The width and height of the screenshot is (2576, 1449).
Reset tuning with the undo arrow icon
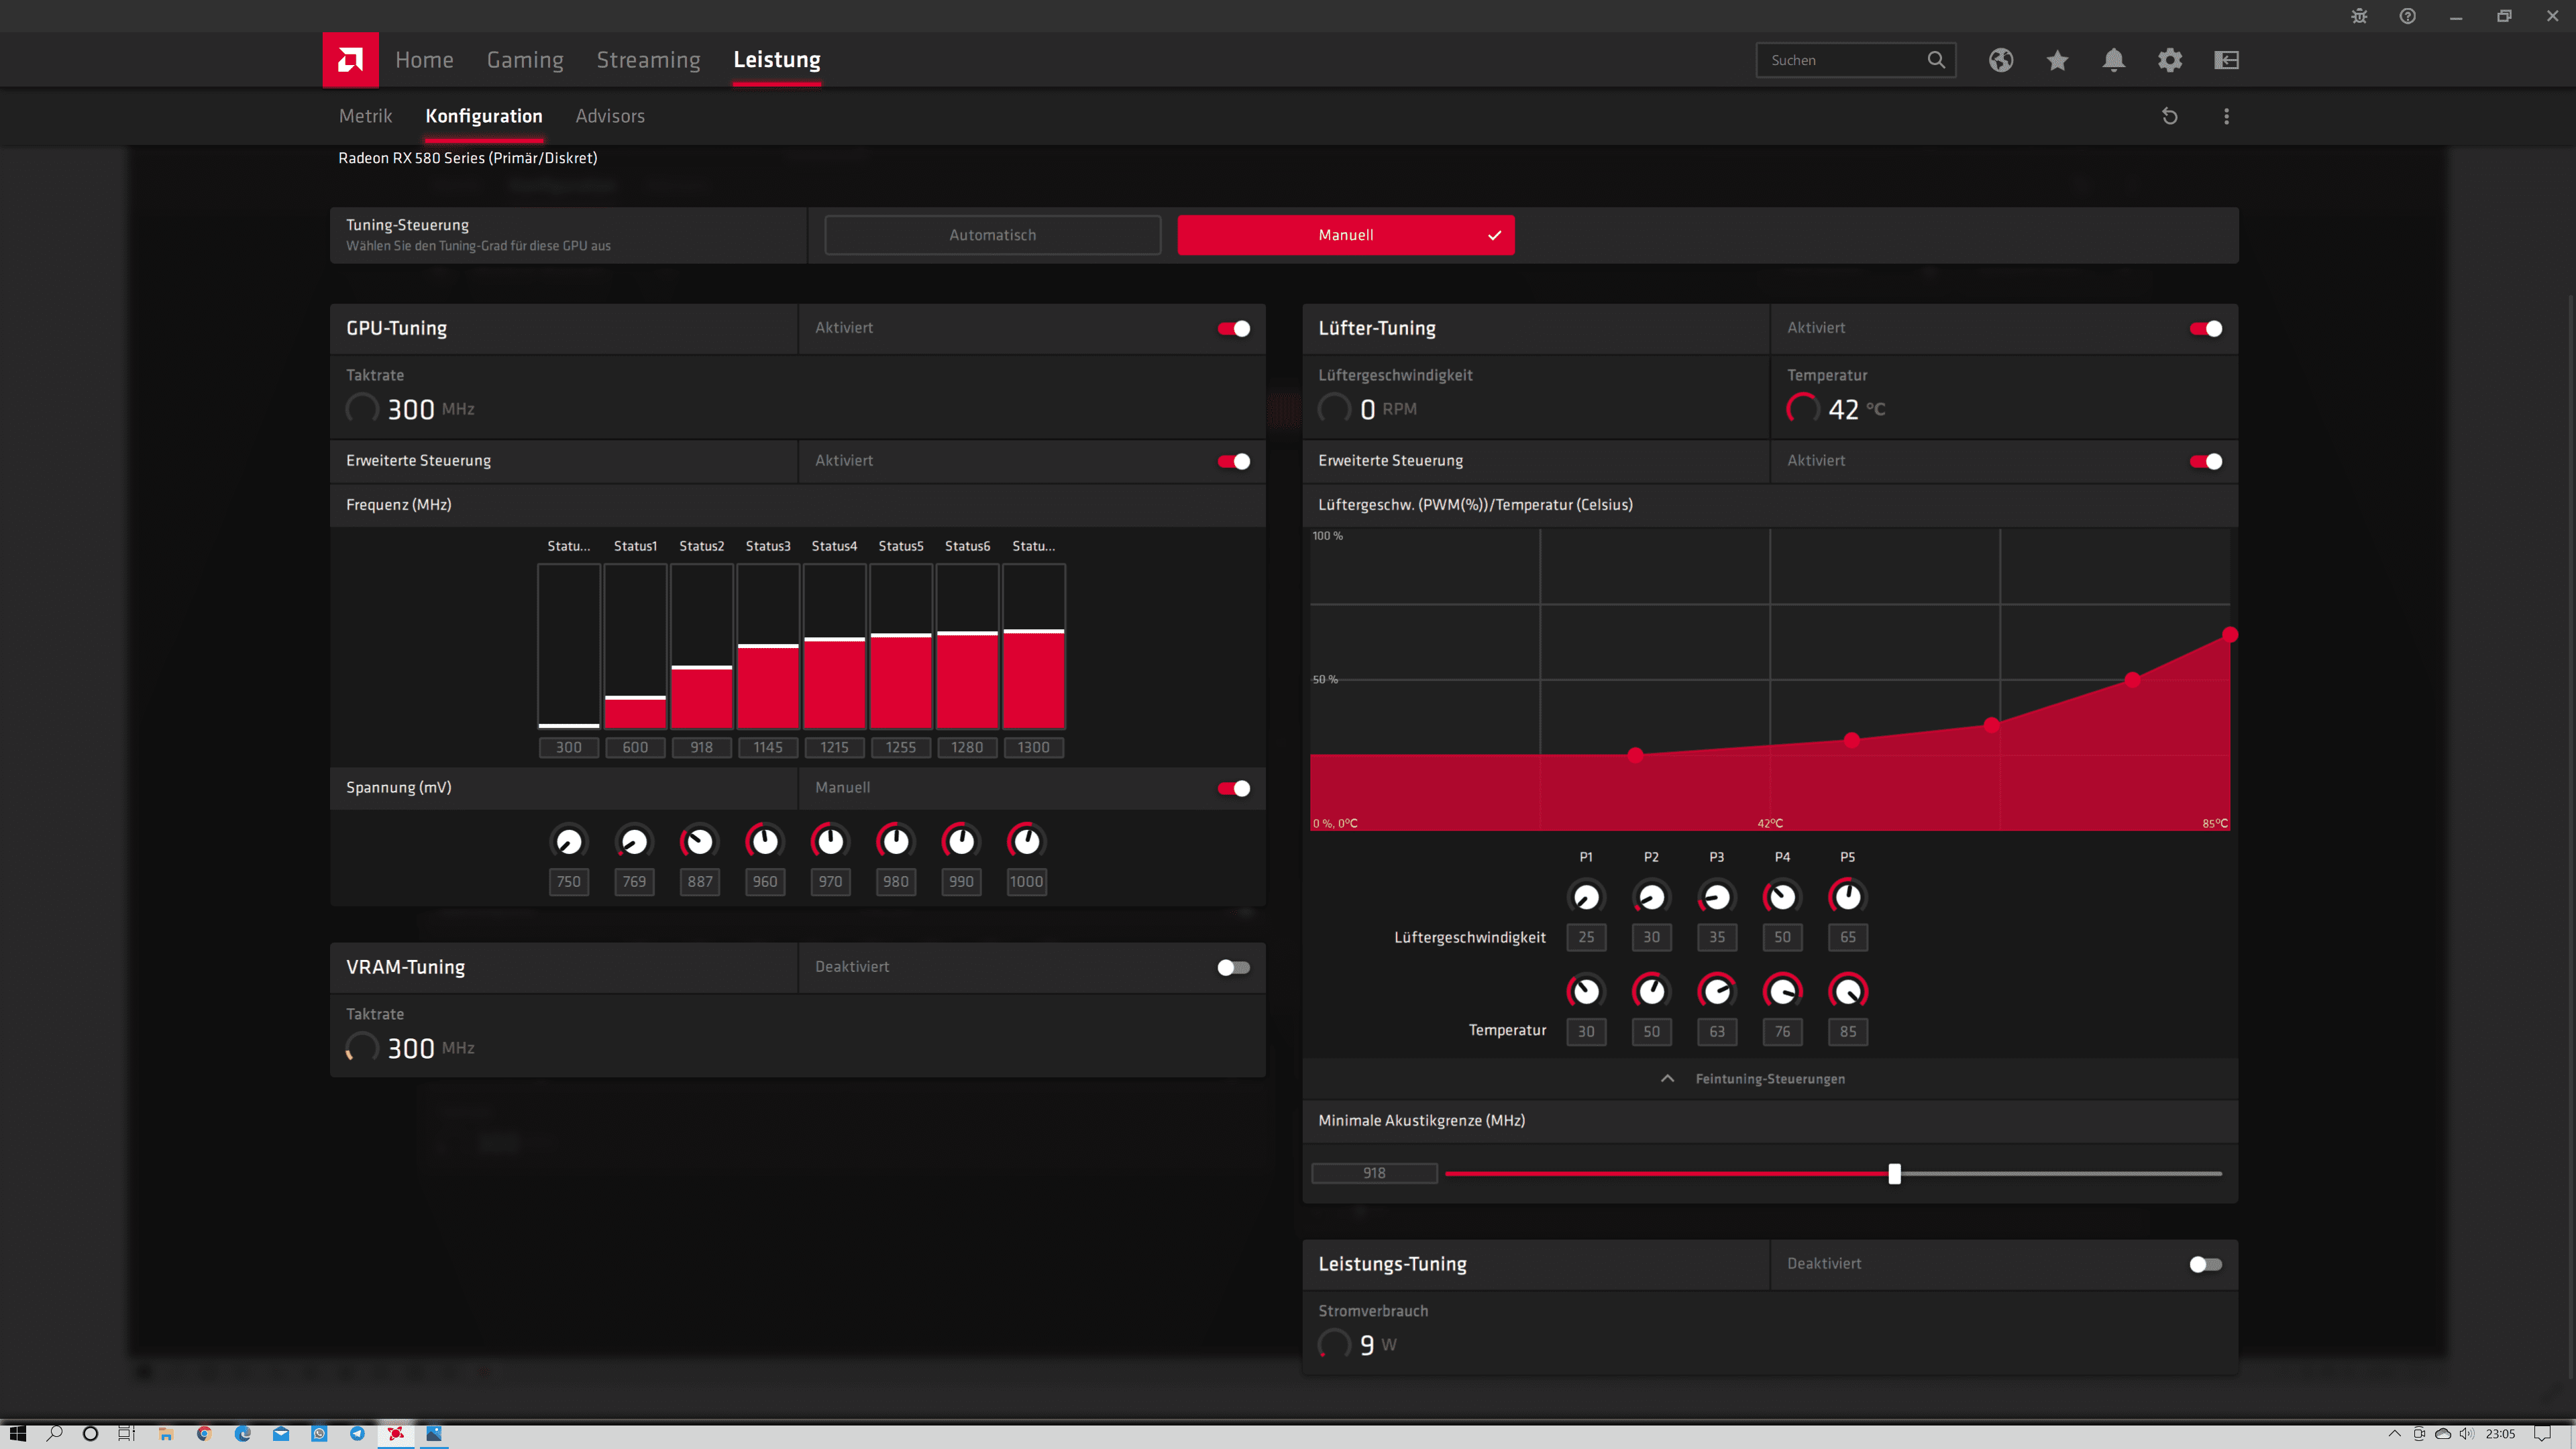(2169, 116)
